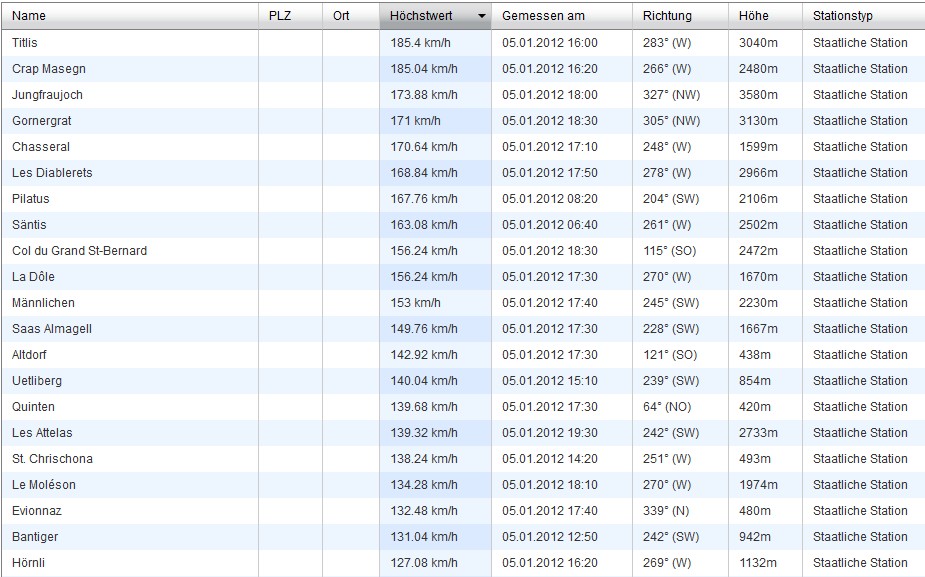
Task: Select the Uetliberg station row
Action: pos(36,381)
